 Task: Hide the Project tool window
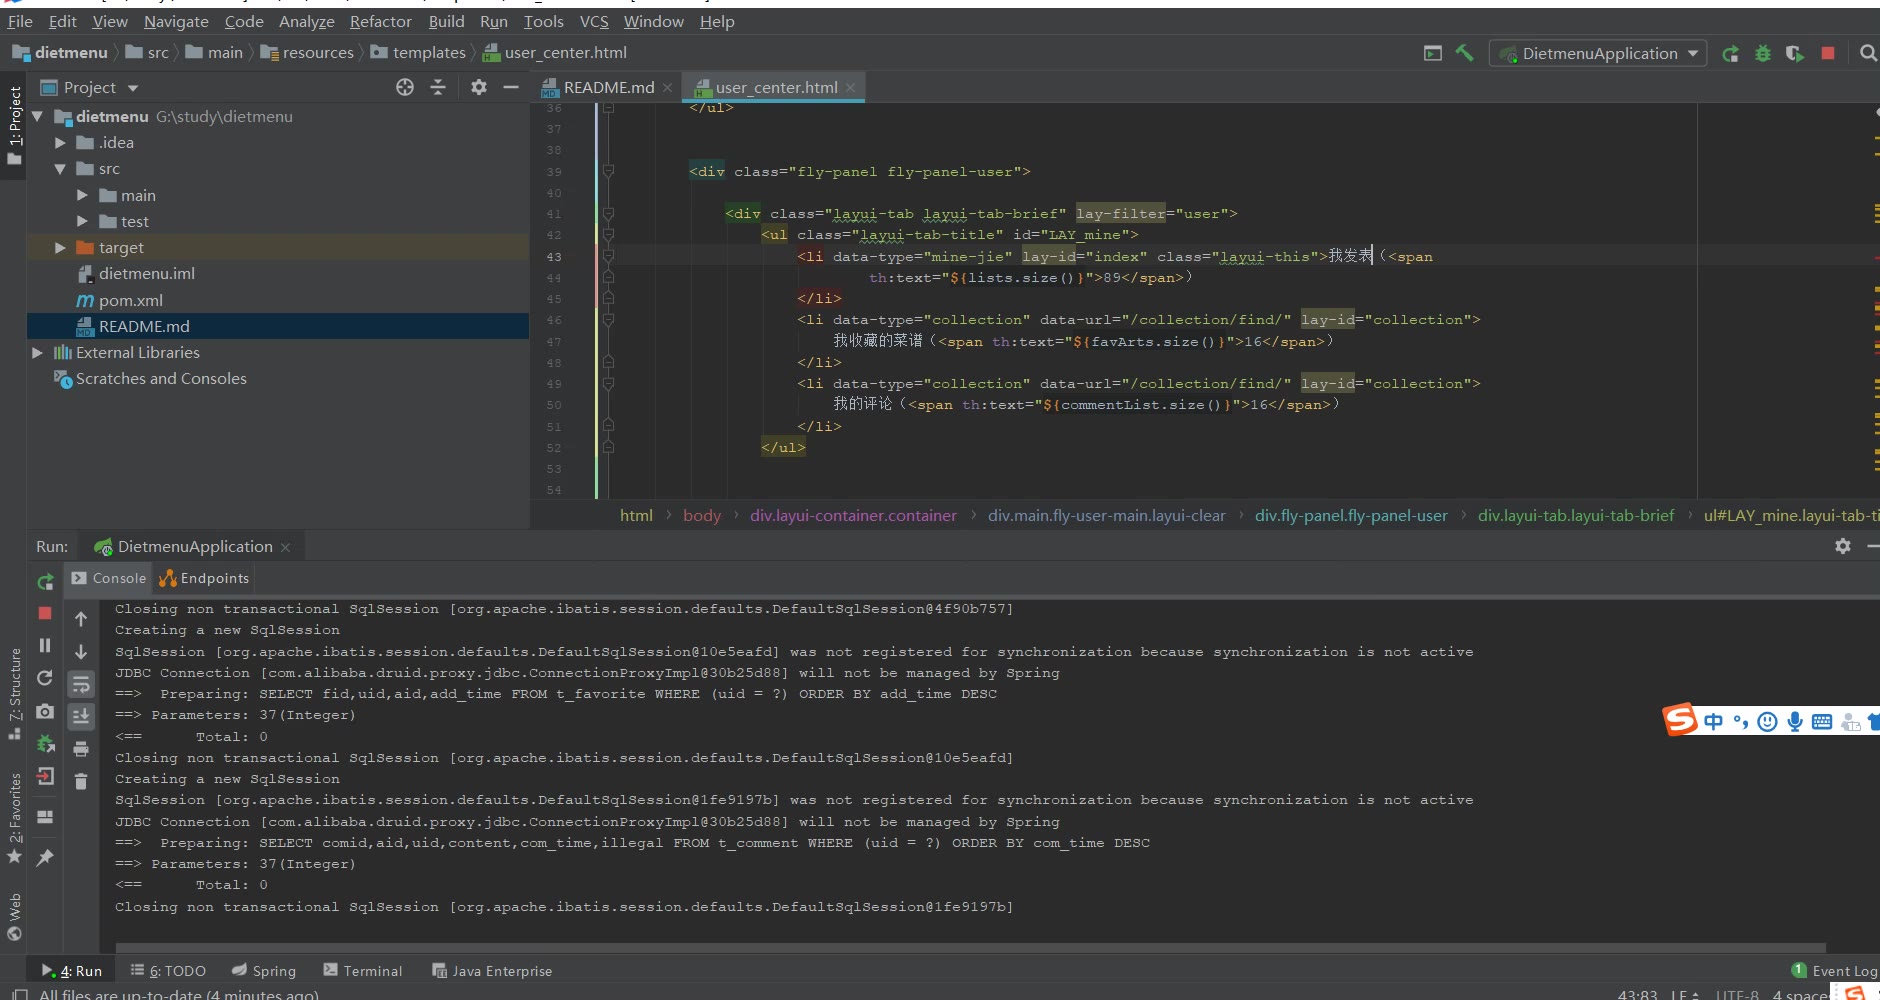pyautogui.click(x=511, y=87)
